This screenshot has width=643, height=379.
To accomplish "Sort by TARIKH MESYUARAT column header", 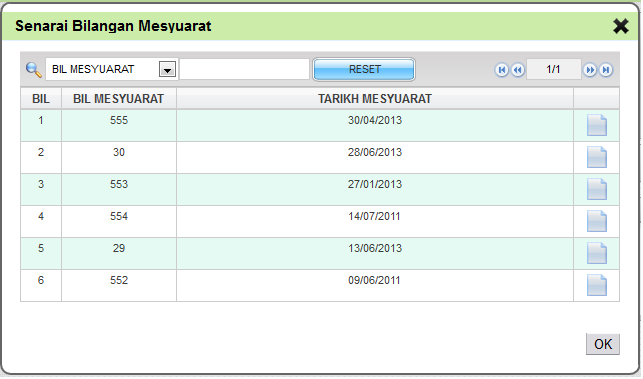I will pos(375,99).
